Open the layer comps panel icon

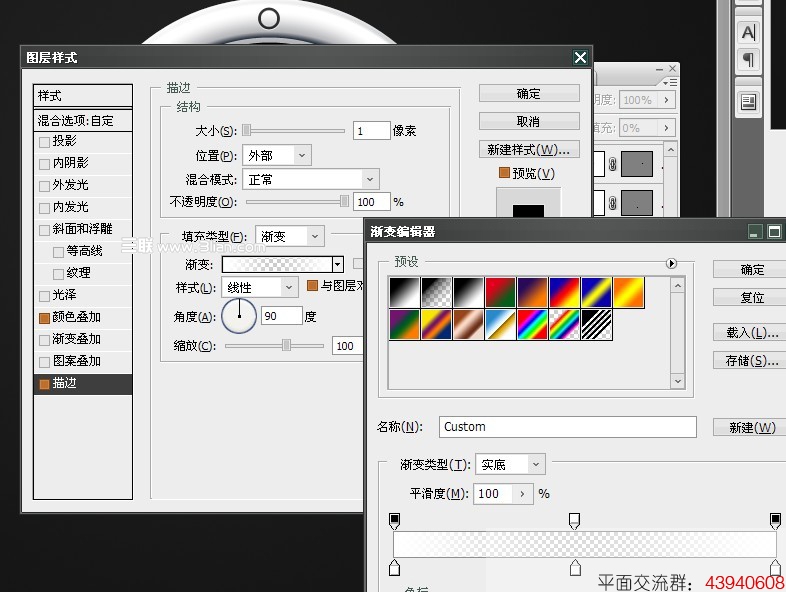(748, 102)
